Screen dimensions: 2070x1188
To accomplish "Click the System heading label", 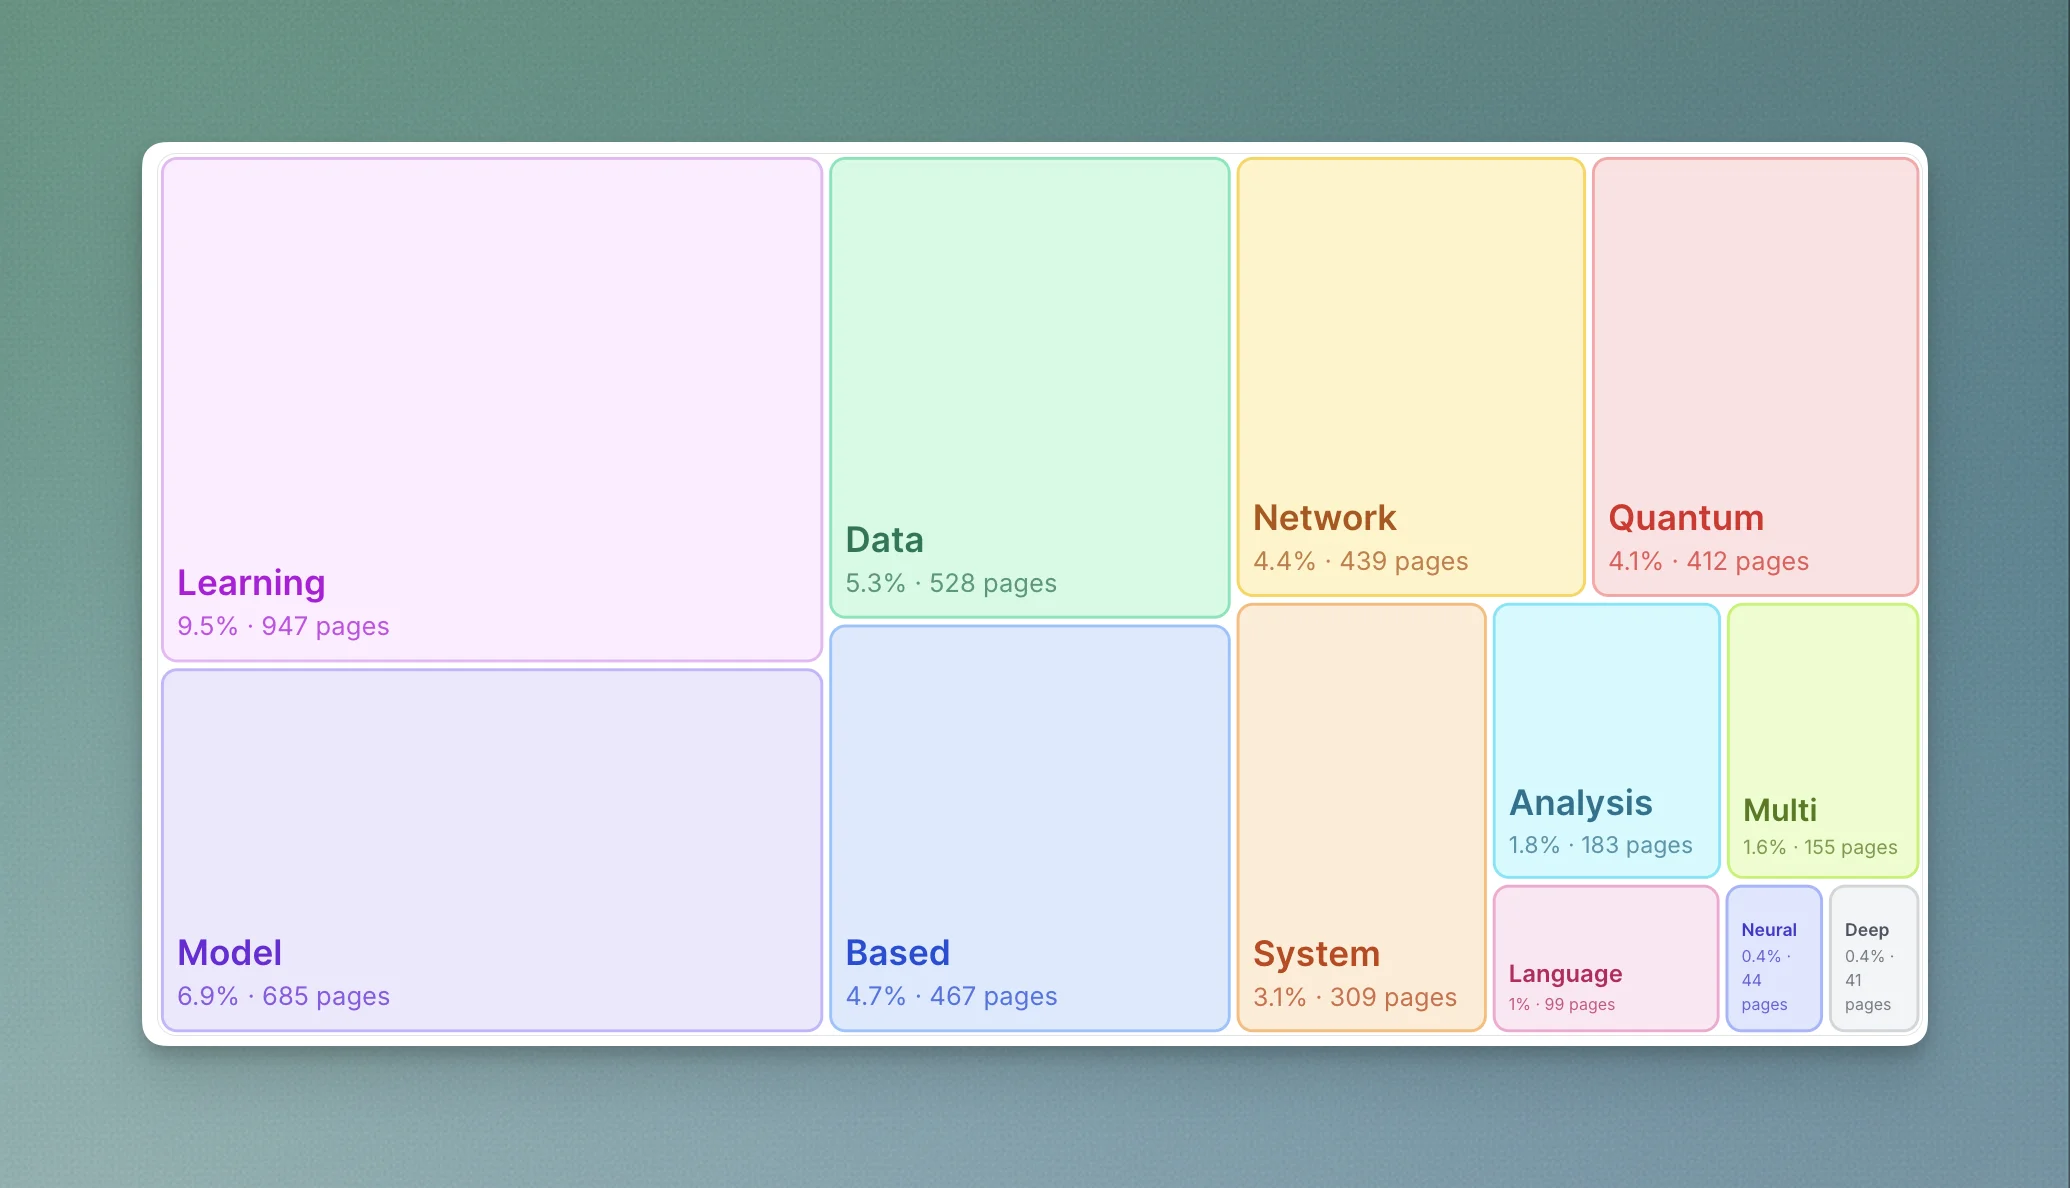I will click(1316, 953).
